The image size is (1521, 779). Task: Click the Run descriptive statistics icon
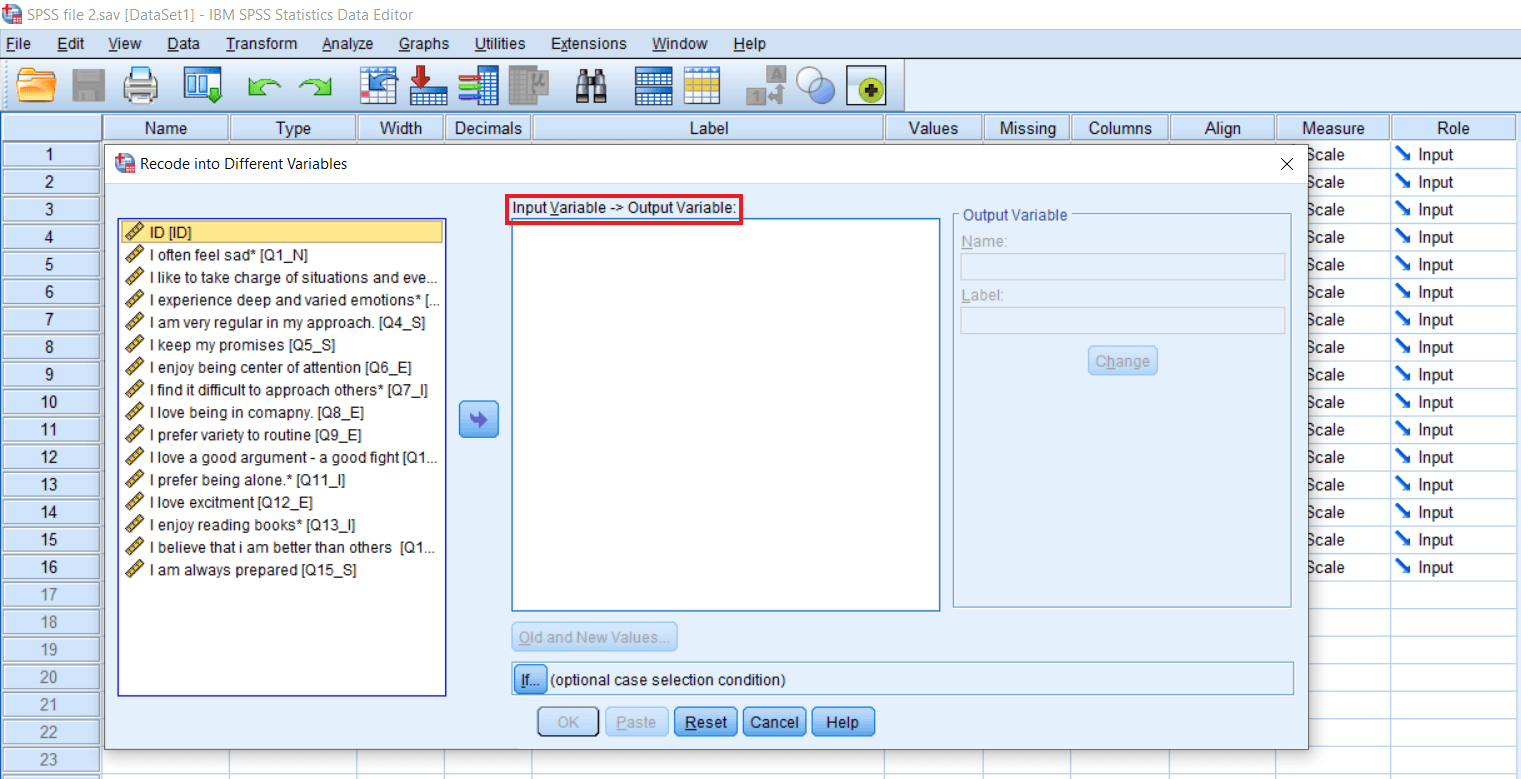click(528, 86)
